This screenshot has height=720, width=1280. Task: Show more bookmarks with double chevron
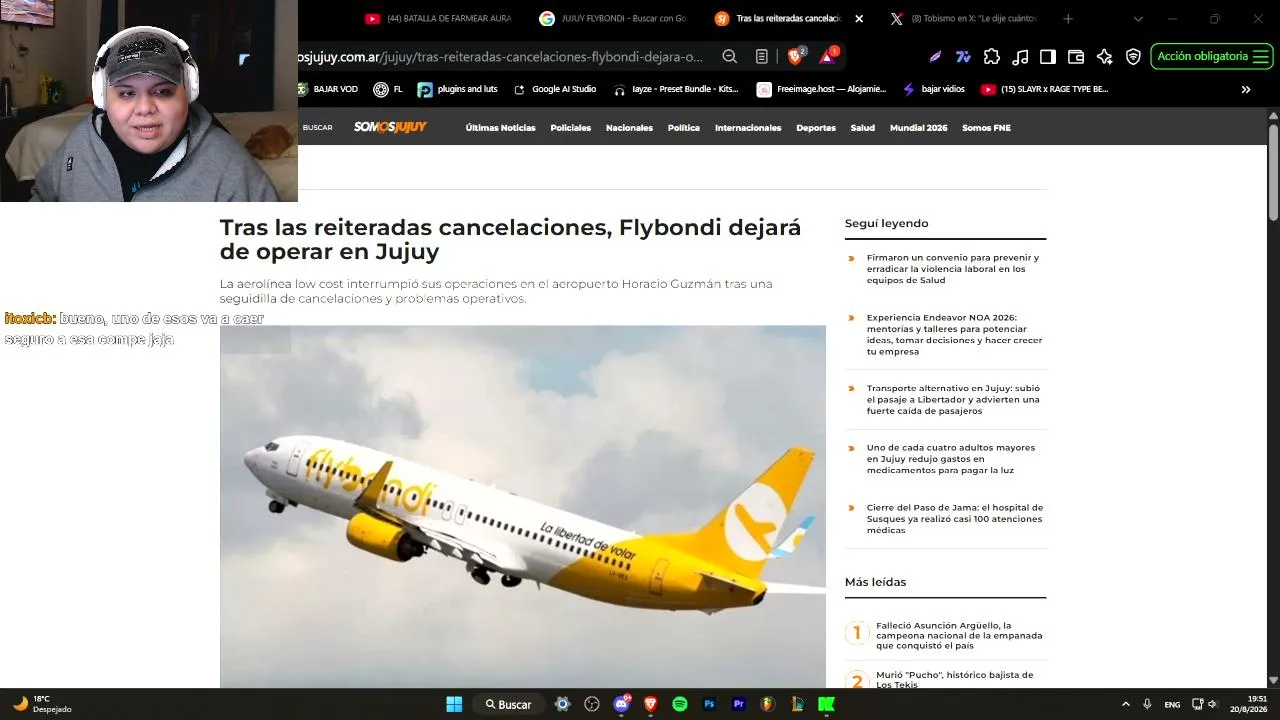click(x=1246, y=89)
